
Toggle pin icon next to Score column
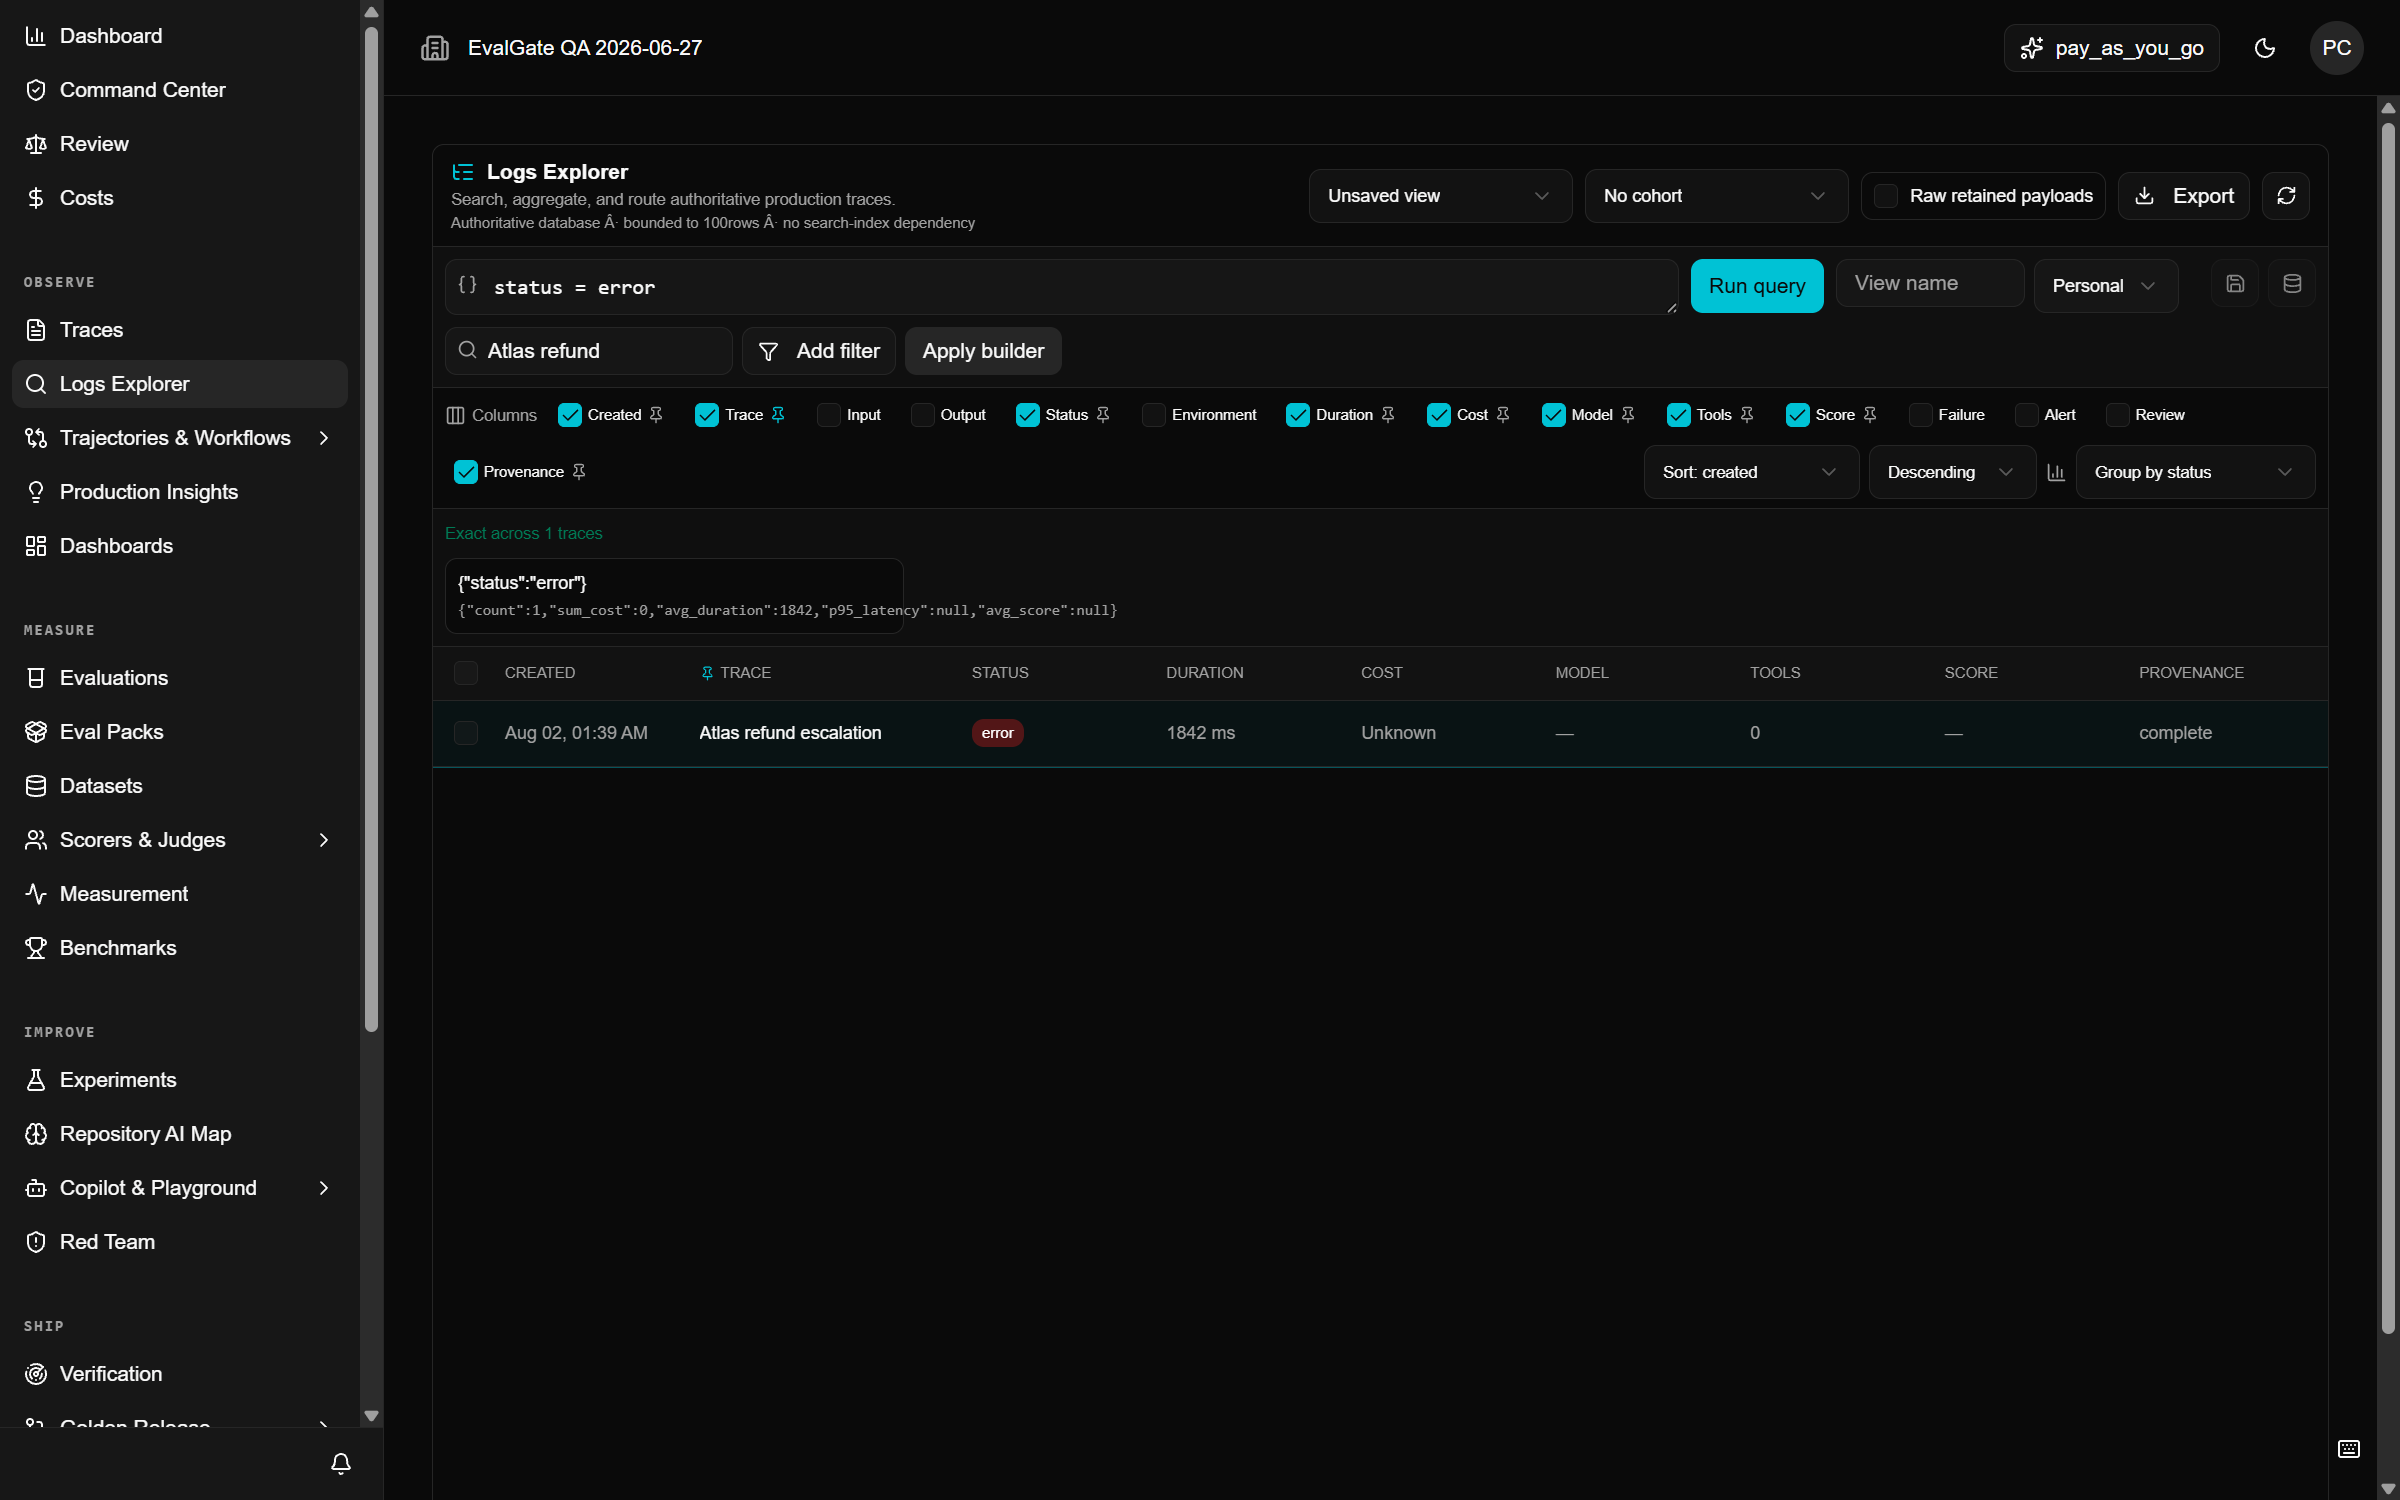[x=1870, y=415]
